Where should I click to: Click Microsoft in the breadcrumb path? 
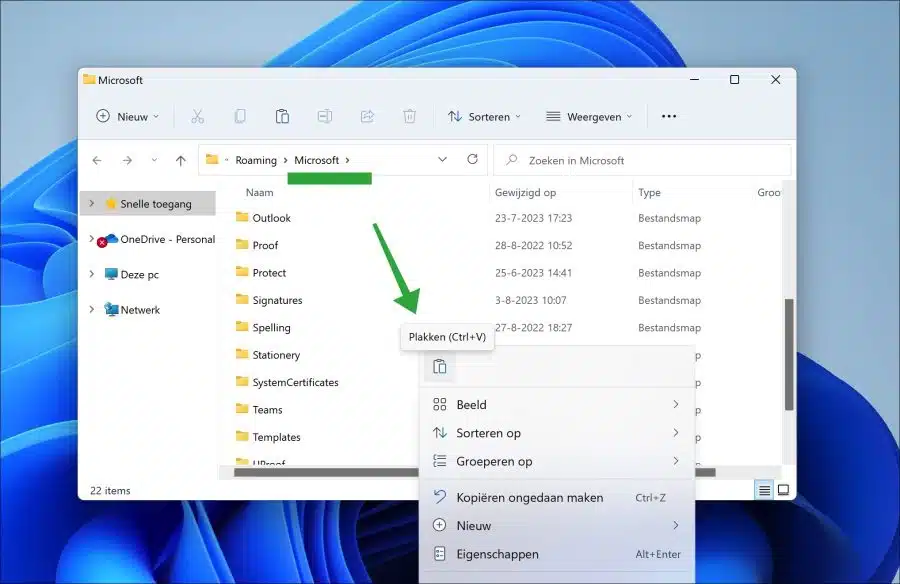(x=317, y=160)
